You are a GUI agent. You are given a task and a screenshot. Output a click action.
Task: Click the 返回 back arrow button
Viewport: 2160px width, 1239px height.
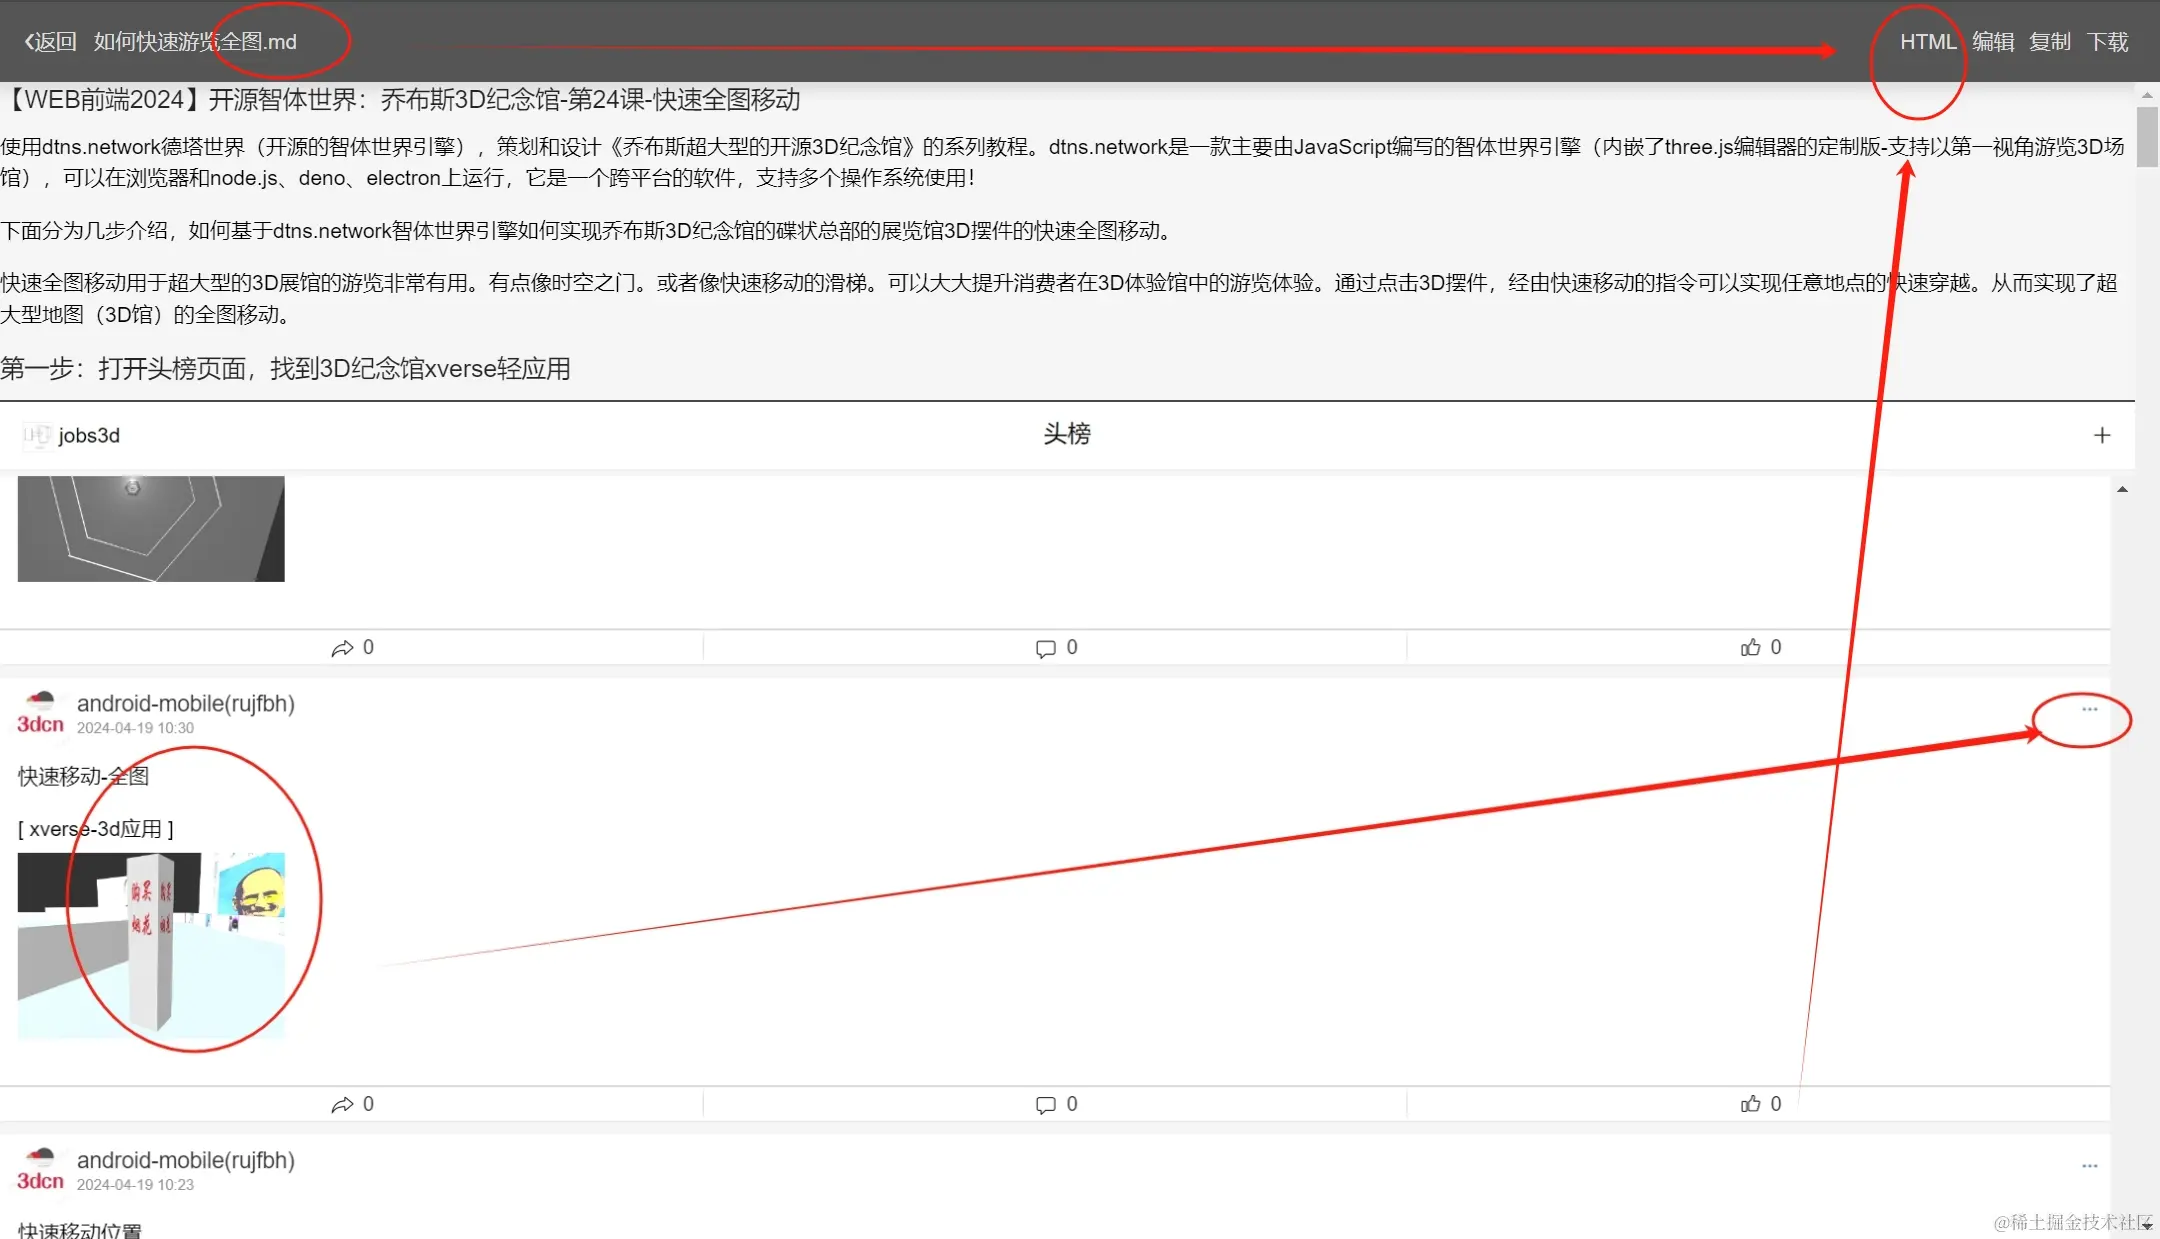(x=50, y=42)
